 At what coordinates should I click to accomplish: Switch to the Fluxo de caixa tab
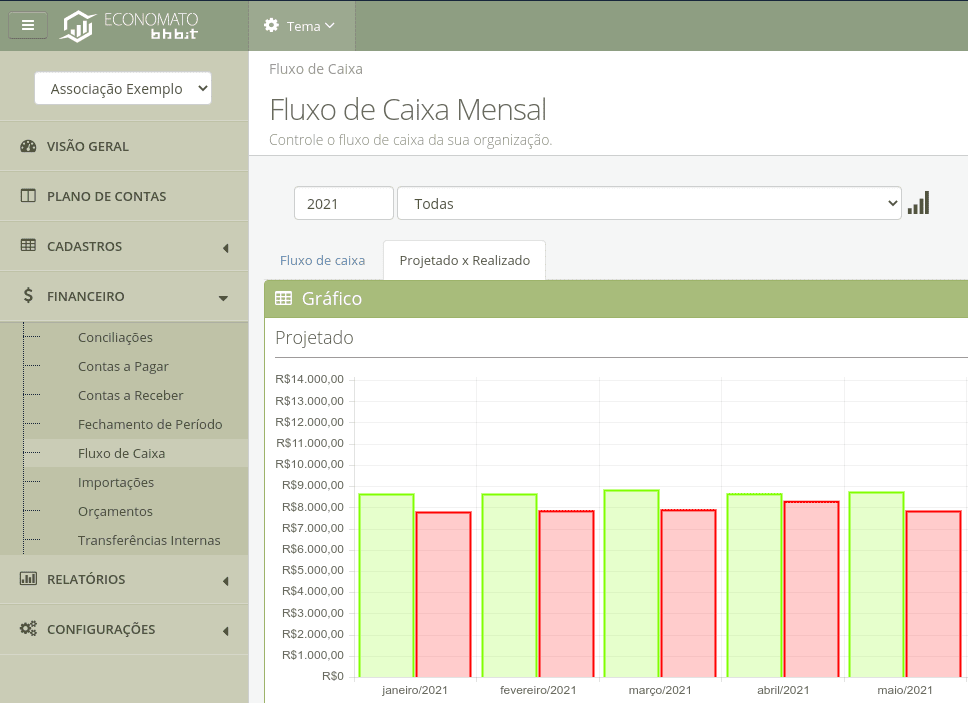tap(322, 260)
